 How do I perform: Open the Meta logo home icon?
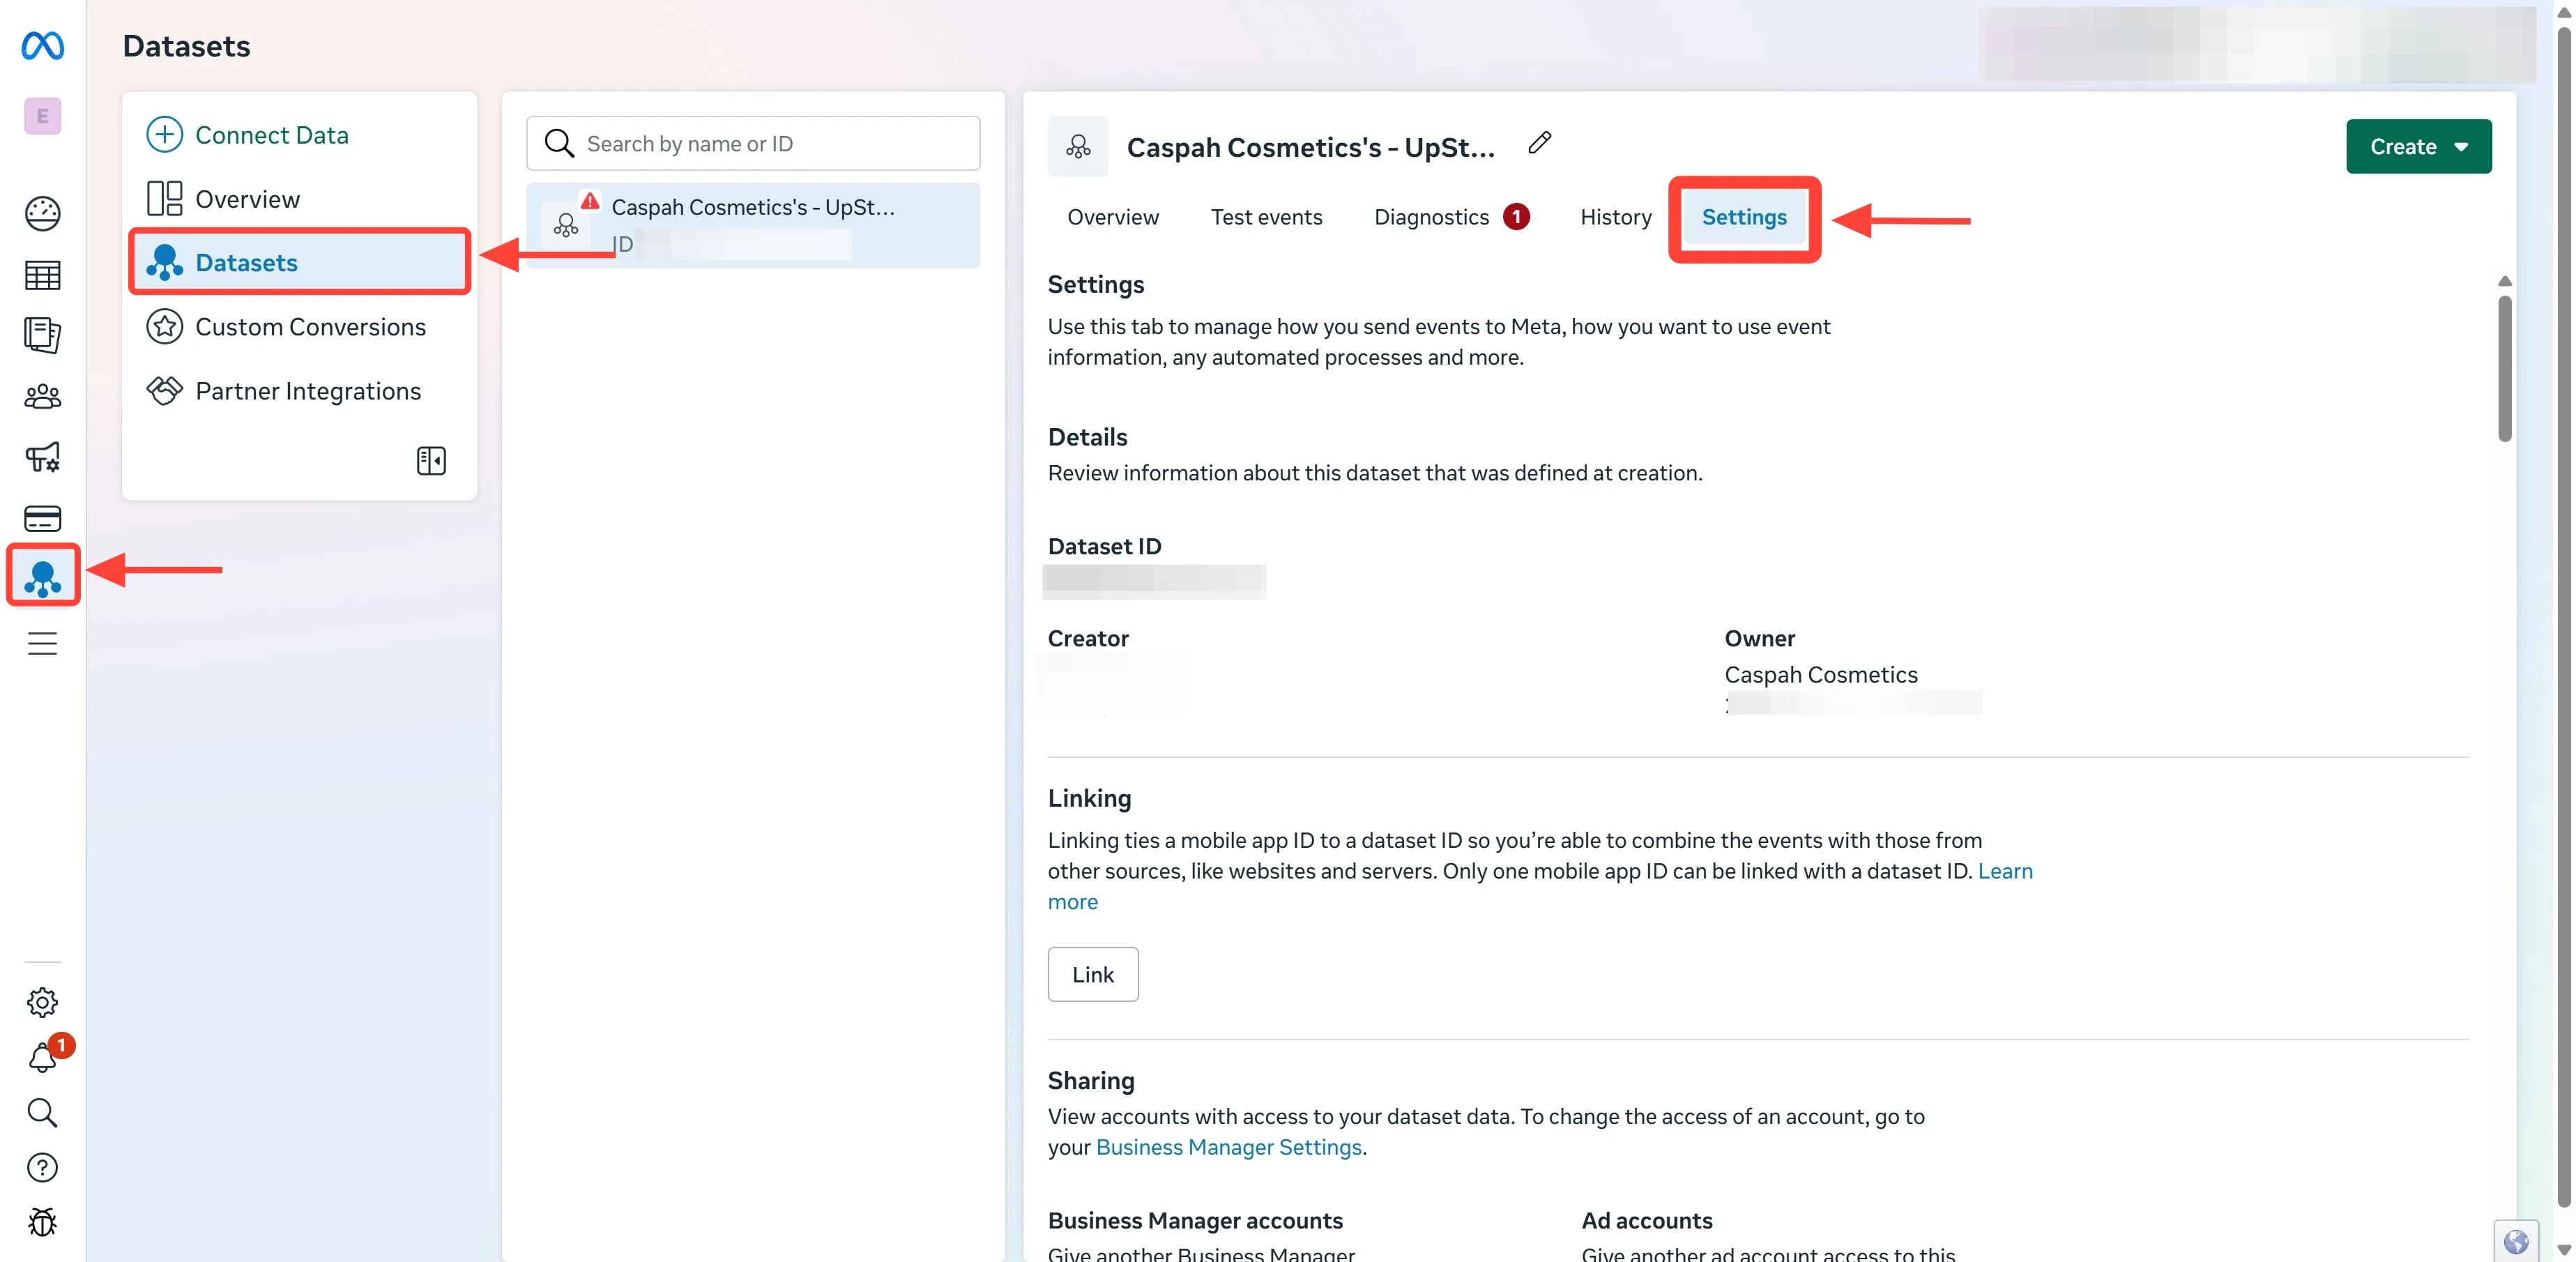(42, 46)
